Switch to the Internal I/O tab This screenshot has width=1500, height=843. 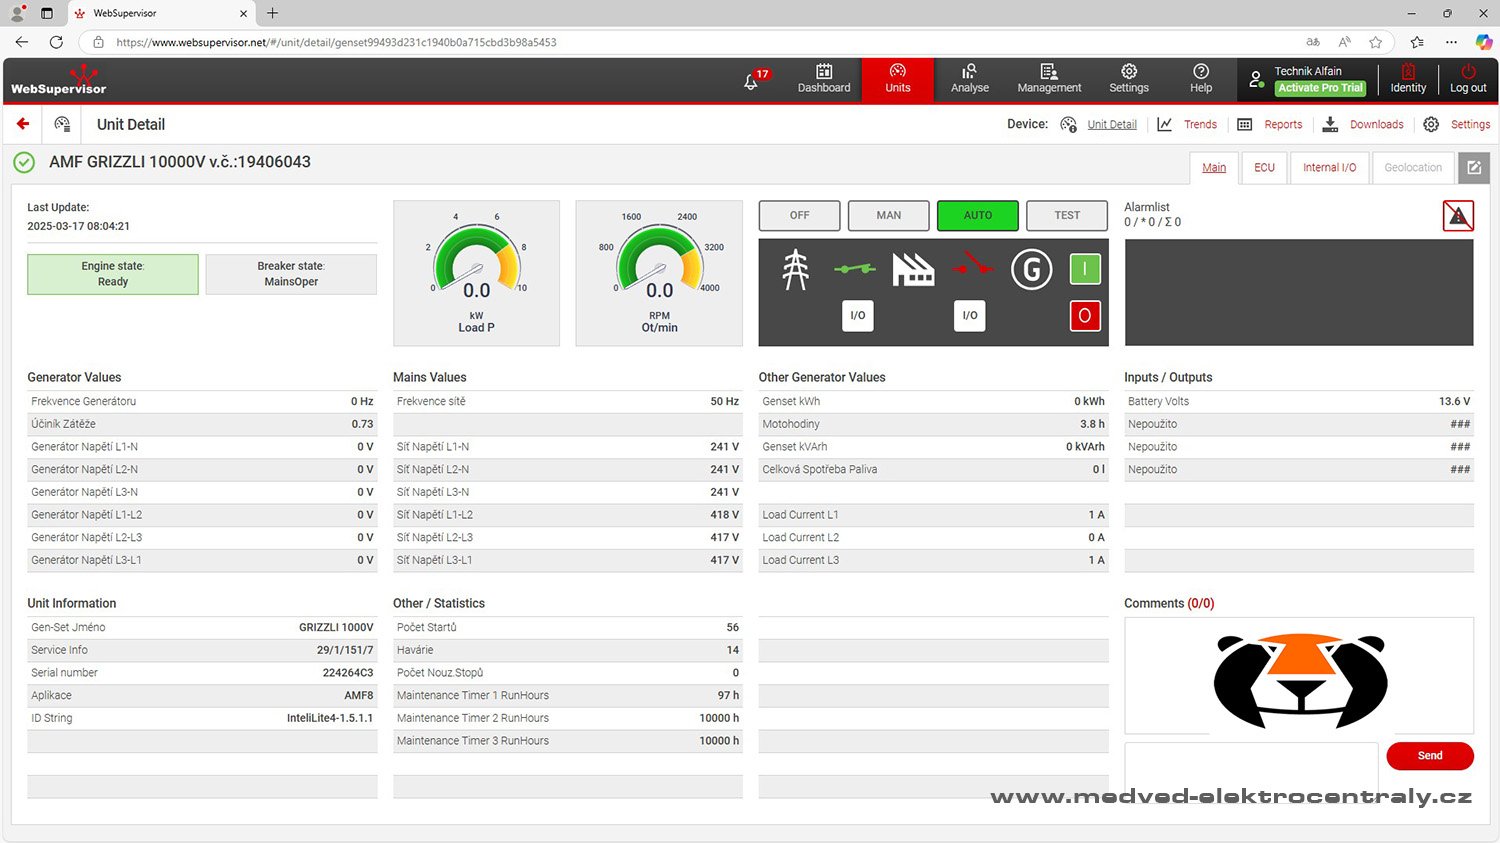(1329, 168)
